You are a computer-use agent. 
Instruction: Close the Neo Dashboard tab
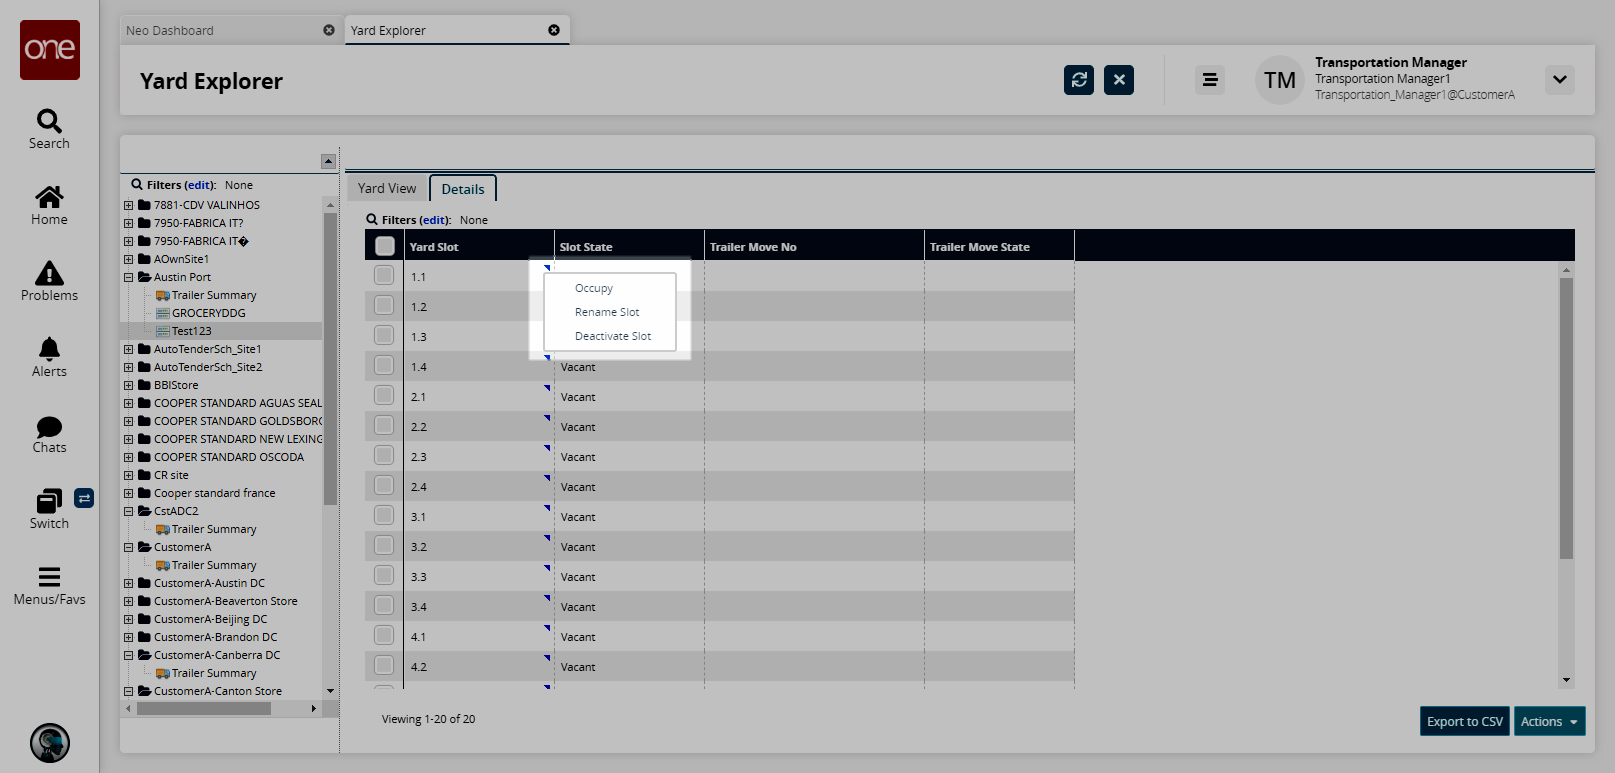(x=329, y=30)
